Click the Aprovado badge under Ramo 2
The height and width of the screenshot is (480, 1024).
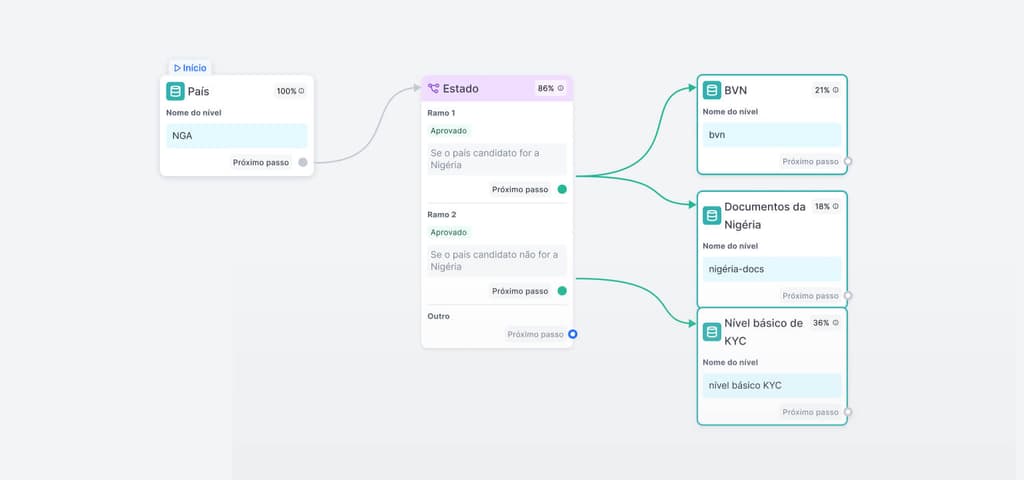pos(449,232)
